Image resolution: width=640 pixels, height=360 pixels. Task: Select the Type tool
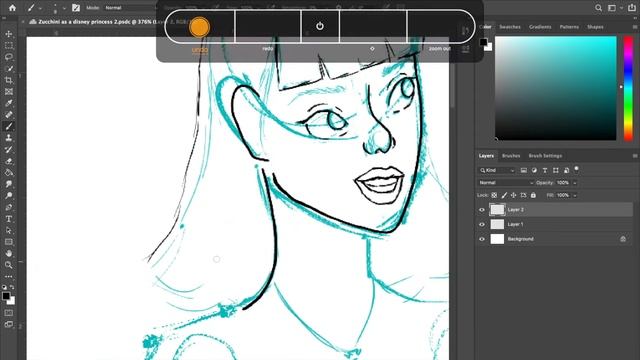(x=9, y=219)
